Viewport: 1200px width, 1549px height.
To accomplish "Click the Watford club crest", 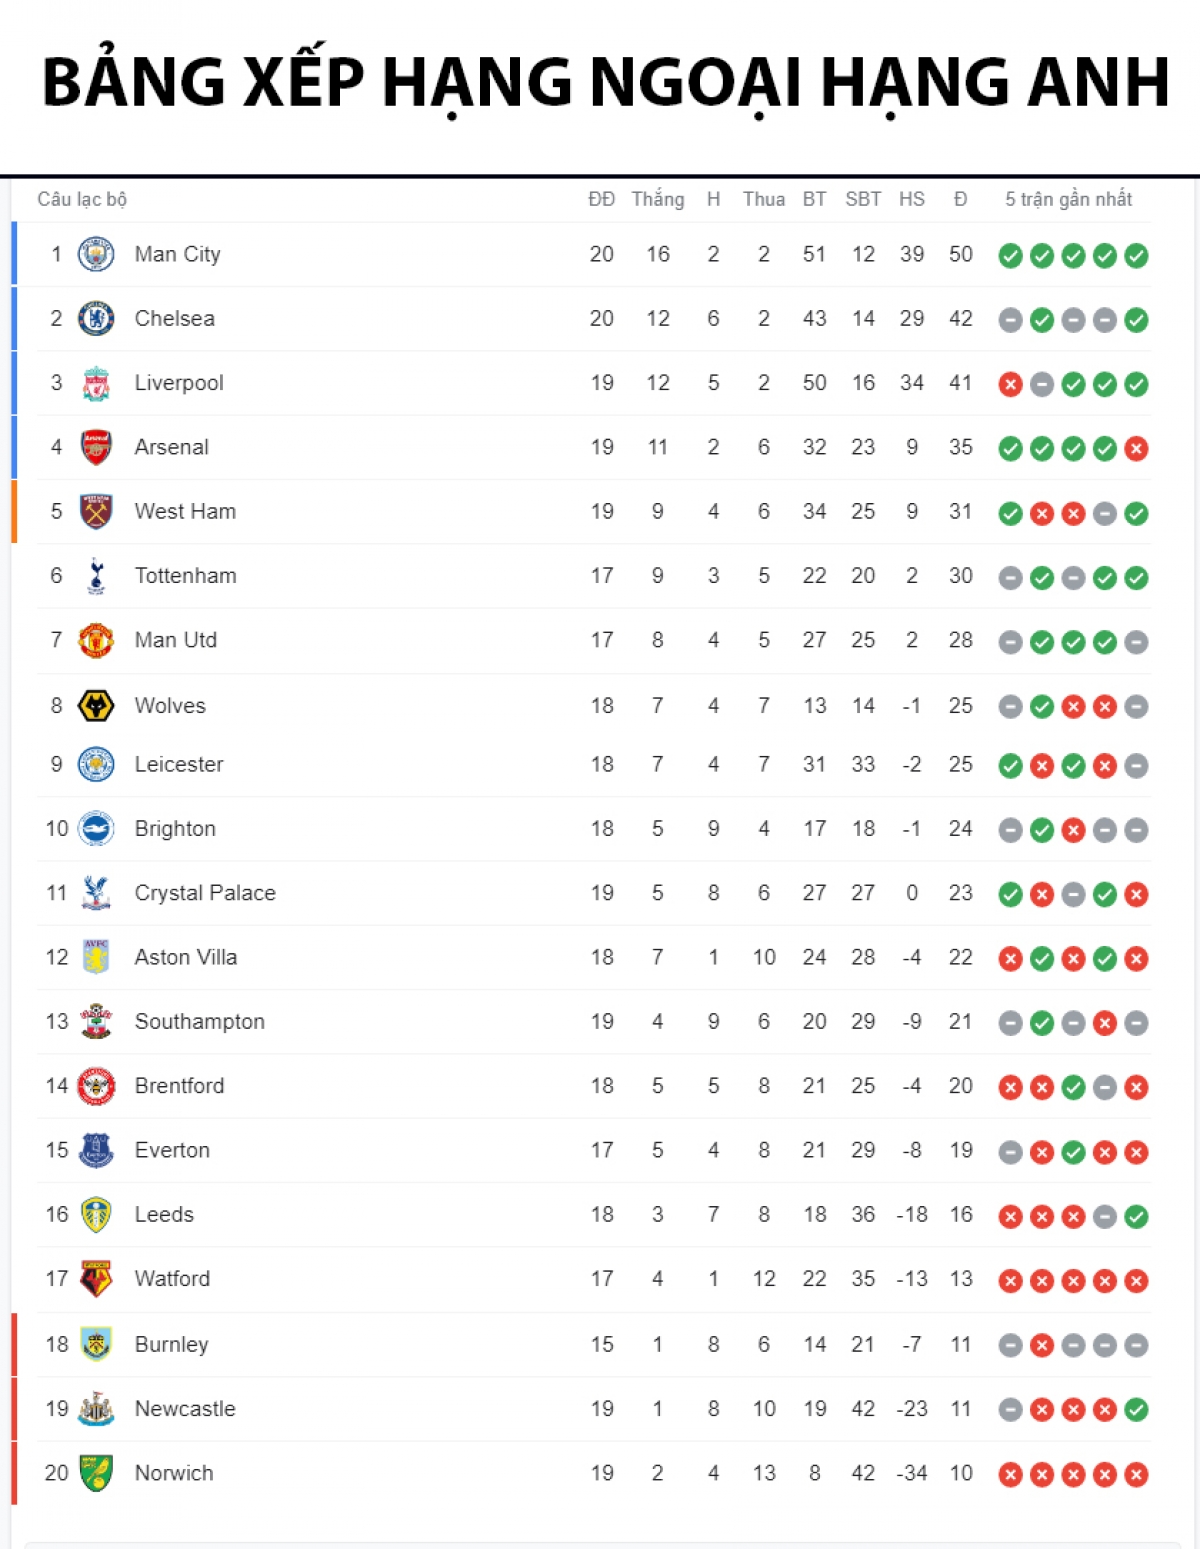I will [x=96, y=1279].
